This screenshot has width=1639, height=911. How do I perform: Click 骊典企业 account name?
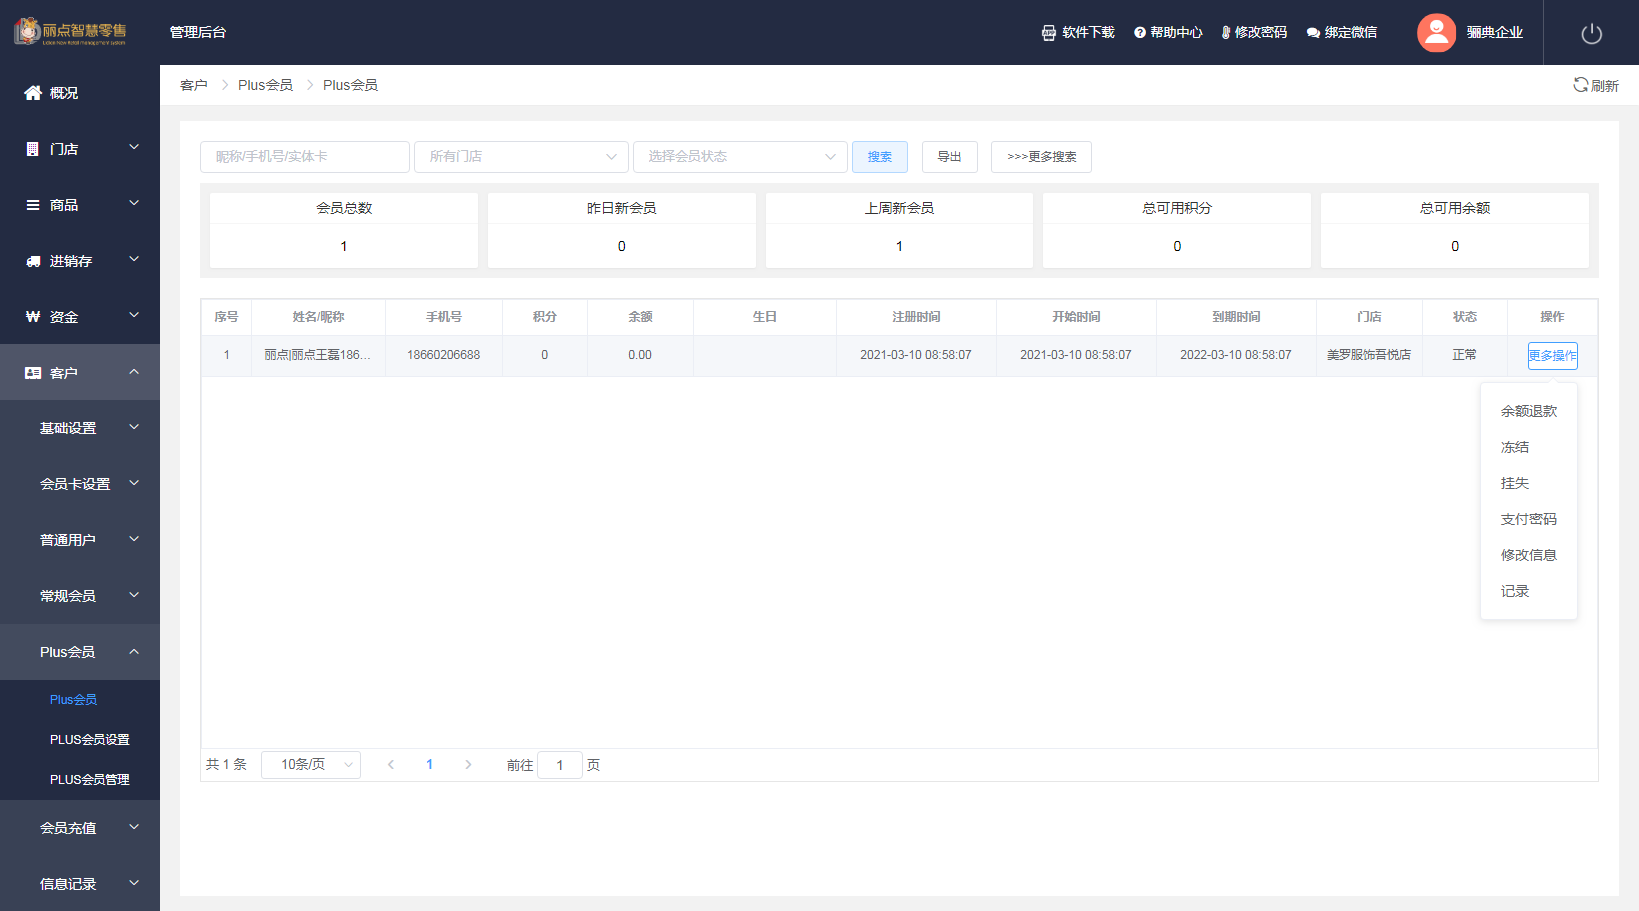(1495, 33)
